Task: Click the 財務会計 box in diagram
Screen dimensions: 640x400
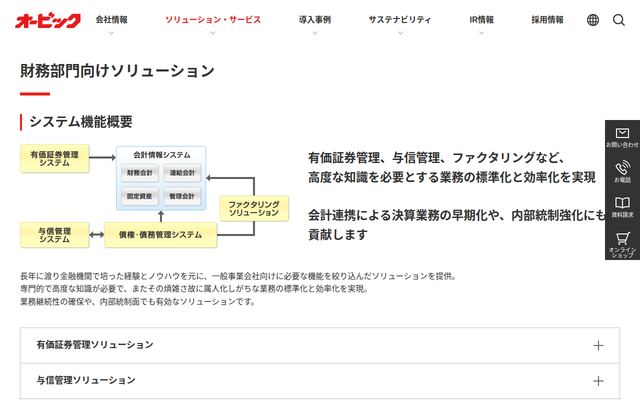Action: pyautogui.click(x=140, y=173)
